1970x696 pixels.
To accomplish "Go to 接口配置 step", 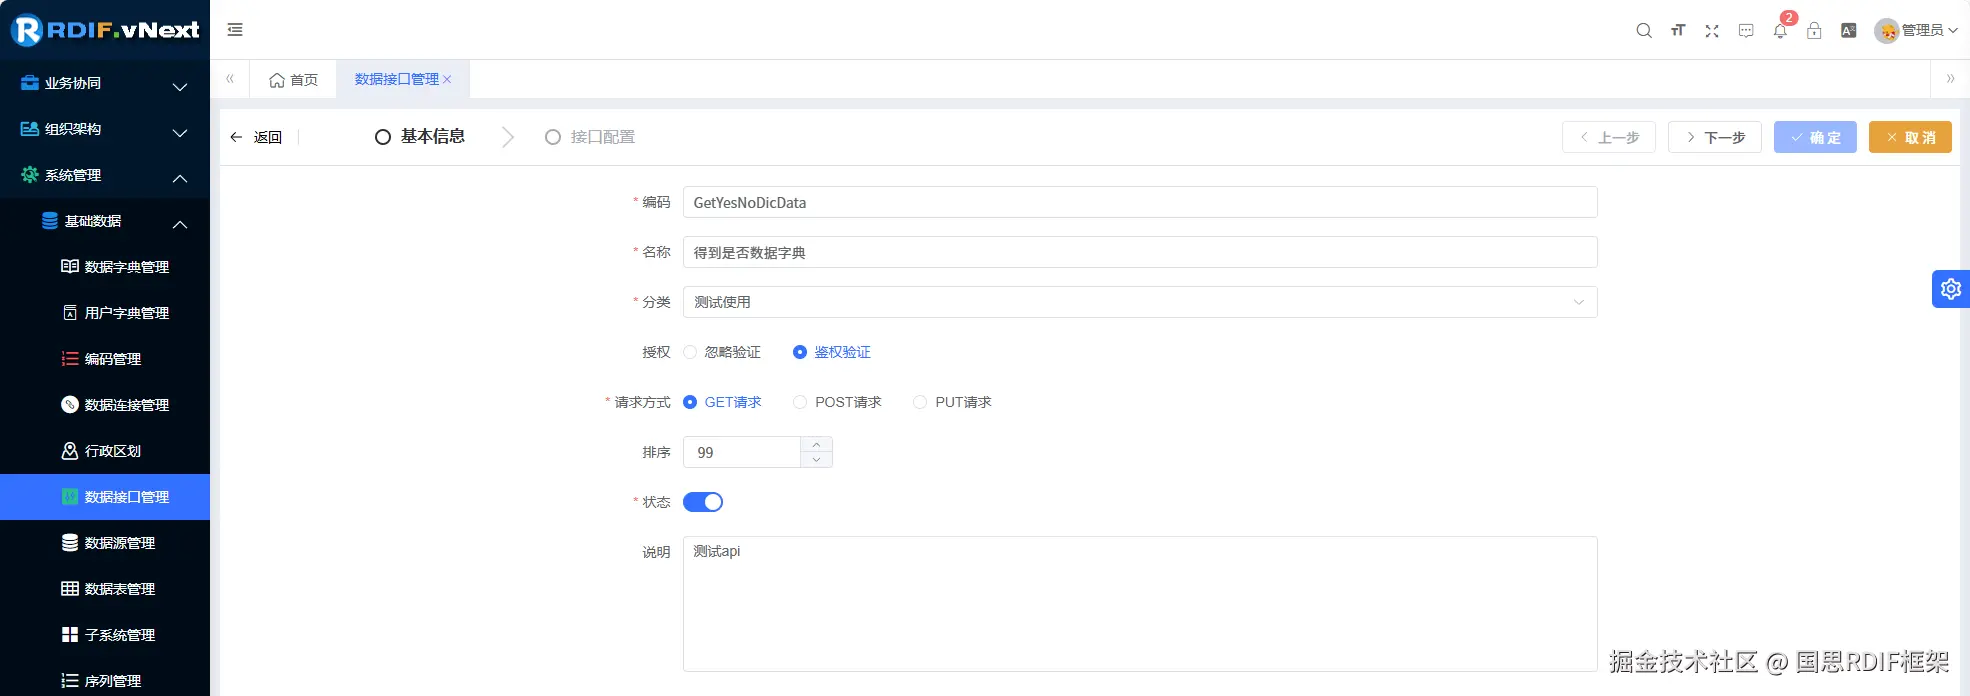I will (x=590, y=137).
